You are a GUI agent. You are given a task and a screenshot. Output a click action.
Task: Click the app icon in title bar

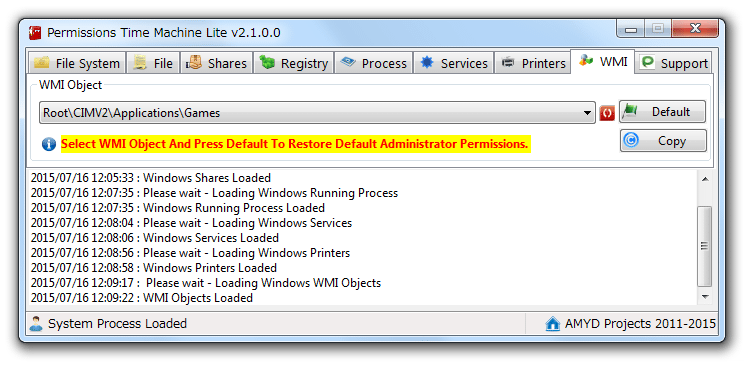[x=35, y=33]
